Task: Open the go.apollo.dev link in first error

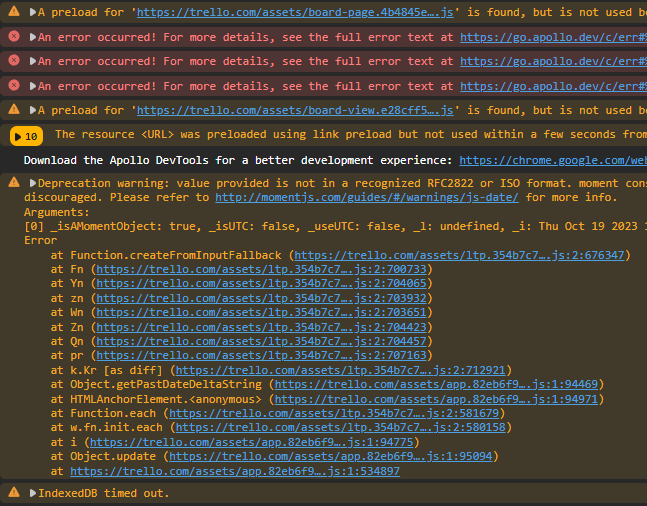Action: [x=553, y=37]
